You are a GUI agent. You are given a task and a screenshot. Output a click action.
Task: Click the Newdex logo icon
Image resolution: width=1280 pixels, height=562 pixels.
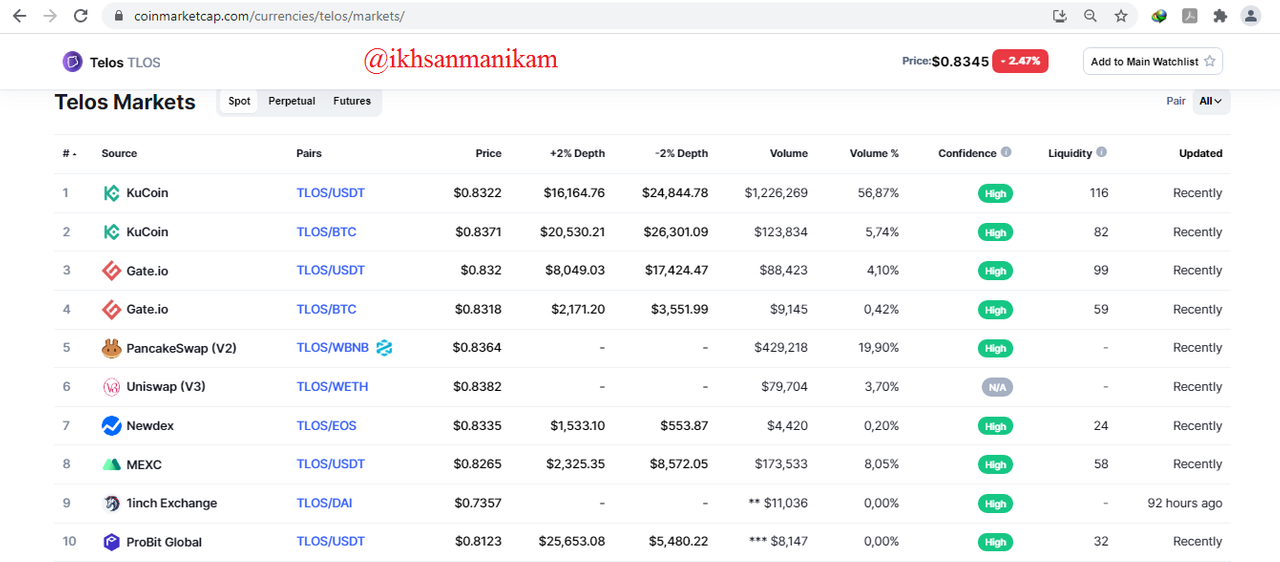coord(112,426)
